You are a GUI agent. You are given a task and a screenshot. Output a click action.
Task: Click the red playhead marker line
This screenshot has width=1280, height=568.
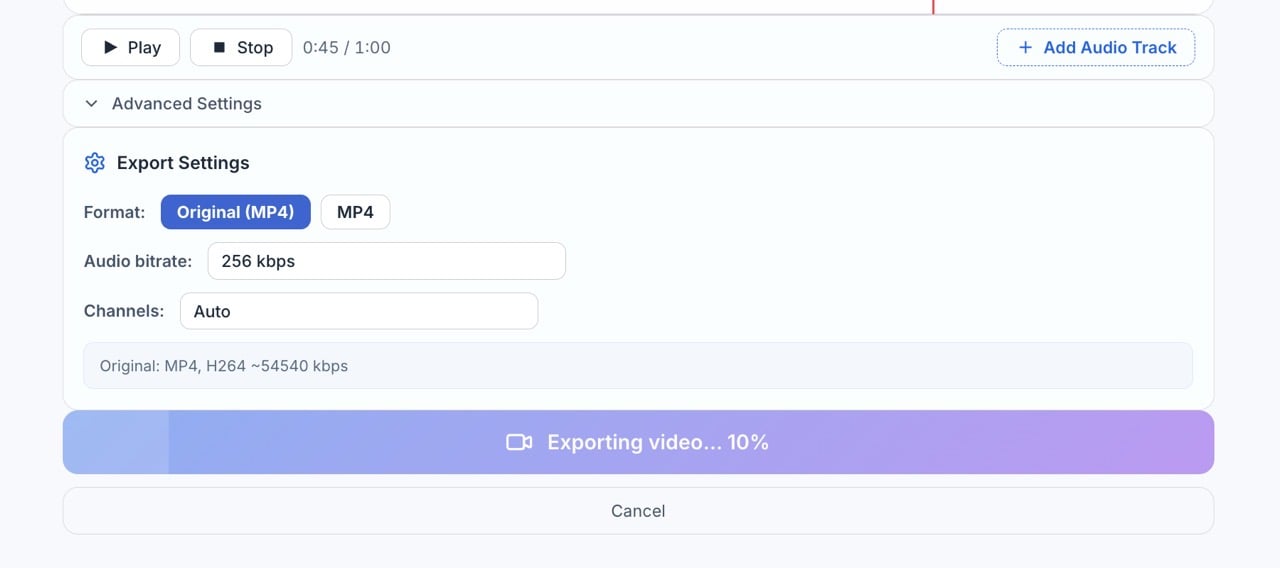[933, 6]
